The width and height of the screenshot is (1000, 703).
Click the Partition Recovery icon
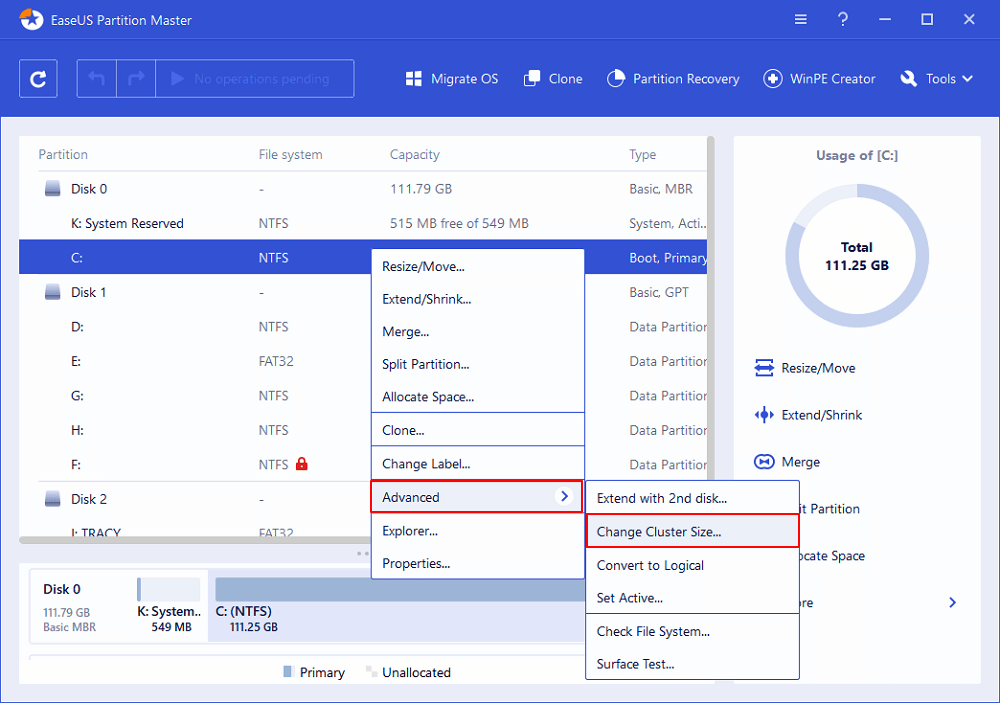tap(615, 78)
